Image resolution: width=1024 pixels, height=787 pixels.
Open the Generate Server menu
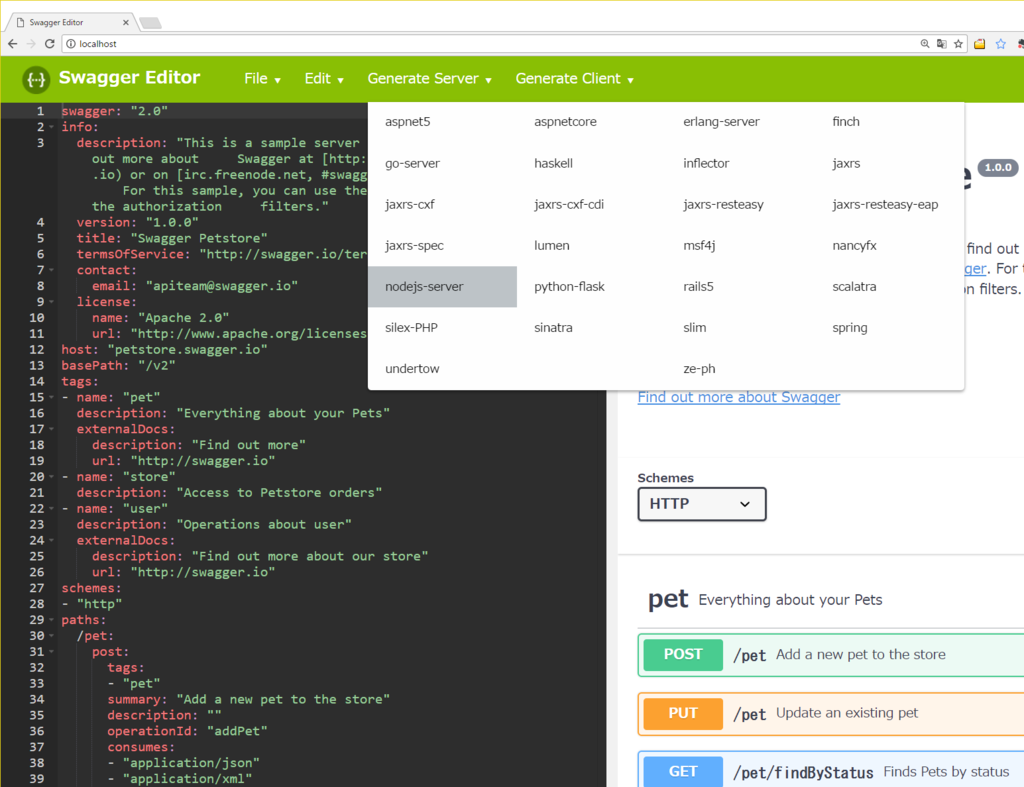pos(429,79)
